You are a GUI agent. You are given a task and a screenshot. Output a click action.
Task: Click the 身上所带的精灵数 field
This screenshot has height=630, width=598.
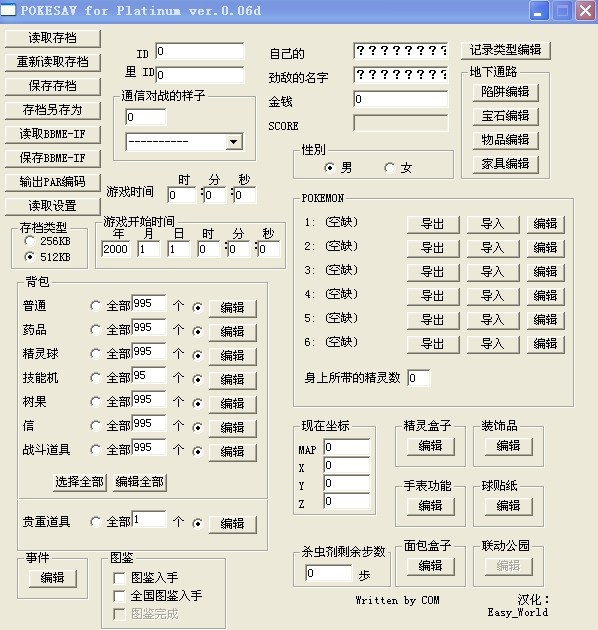click(x=418, y=378)
